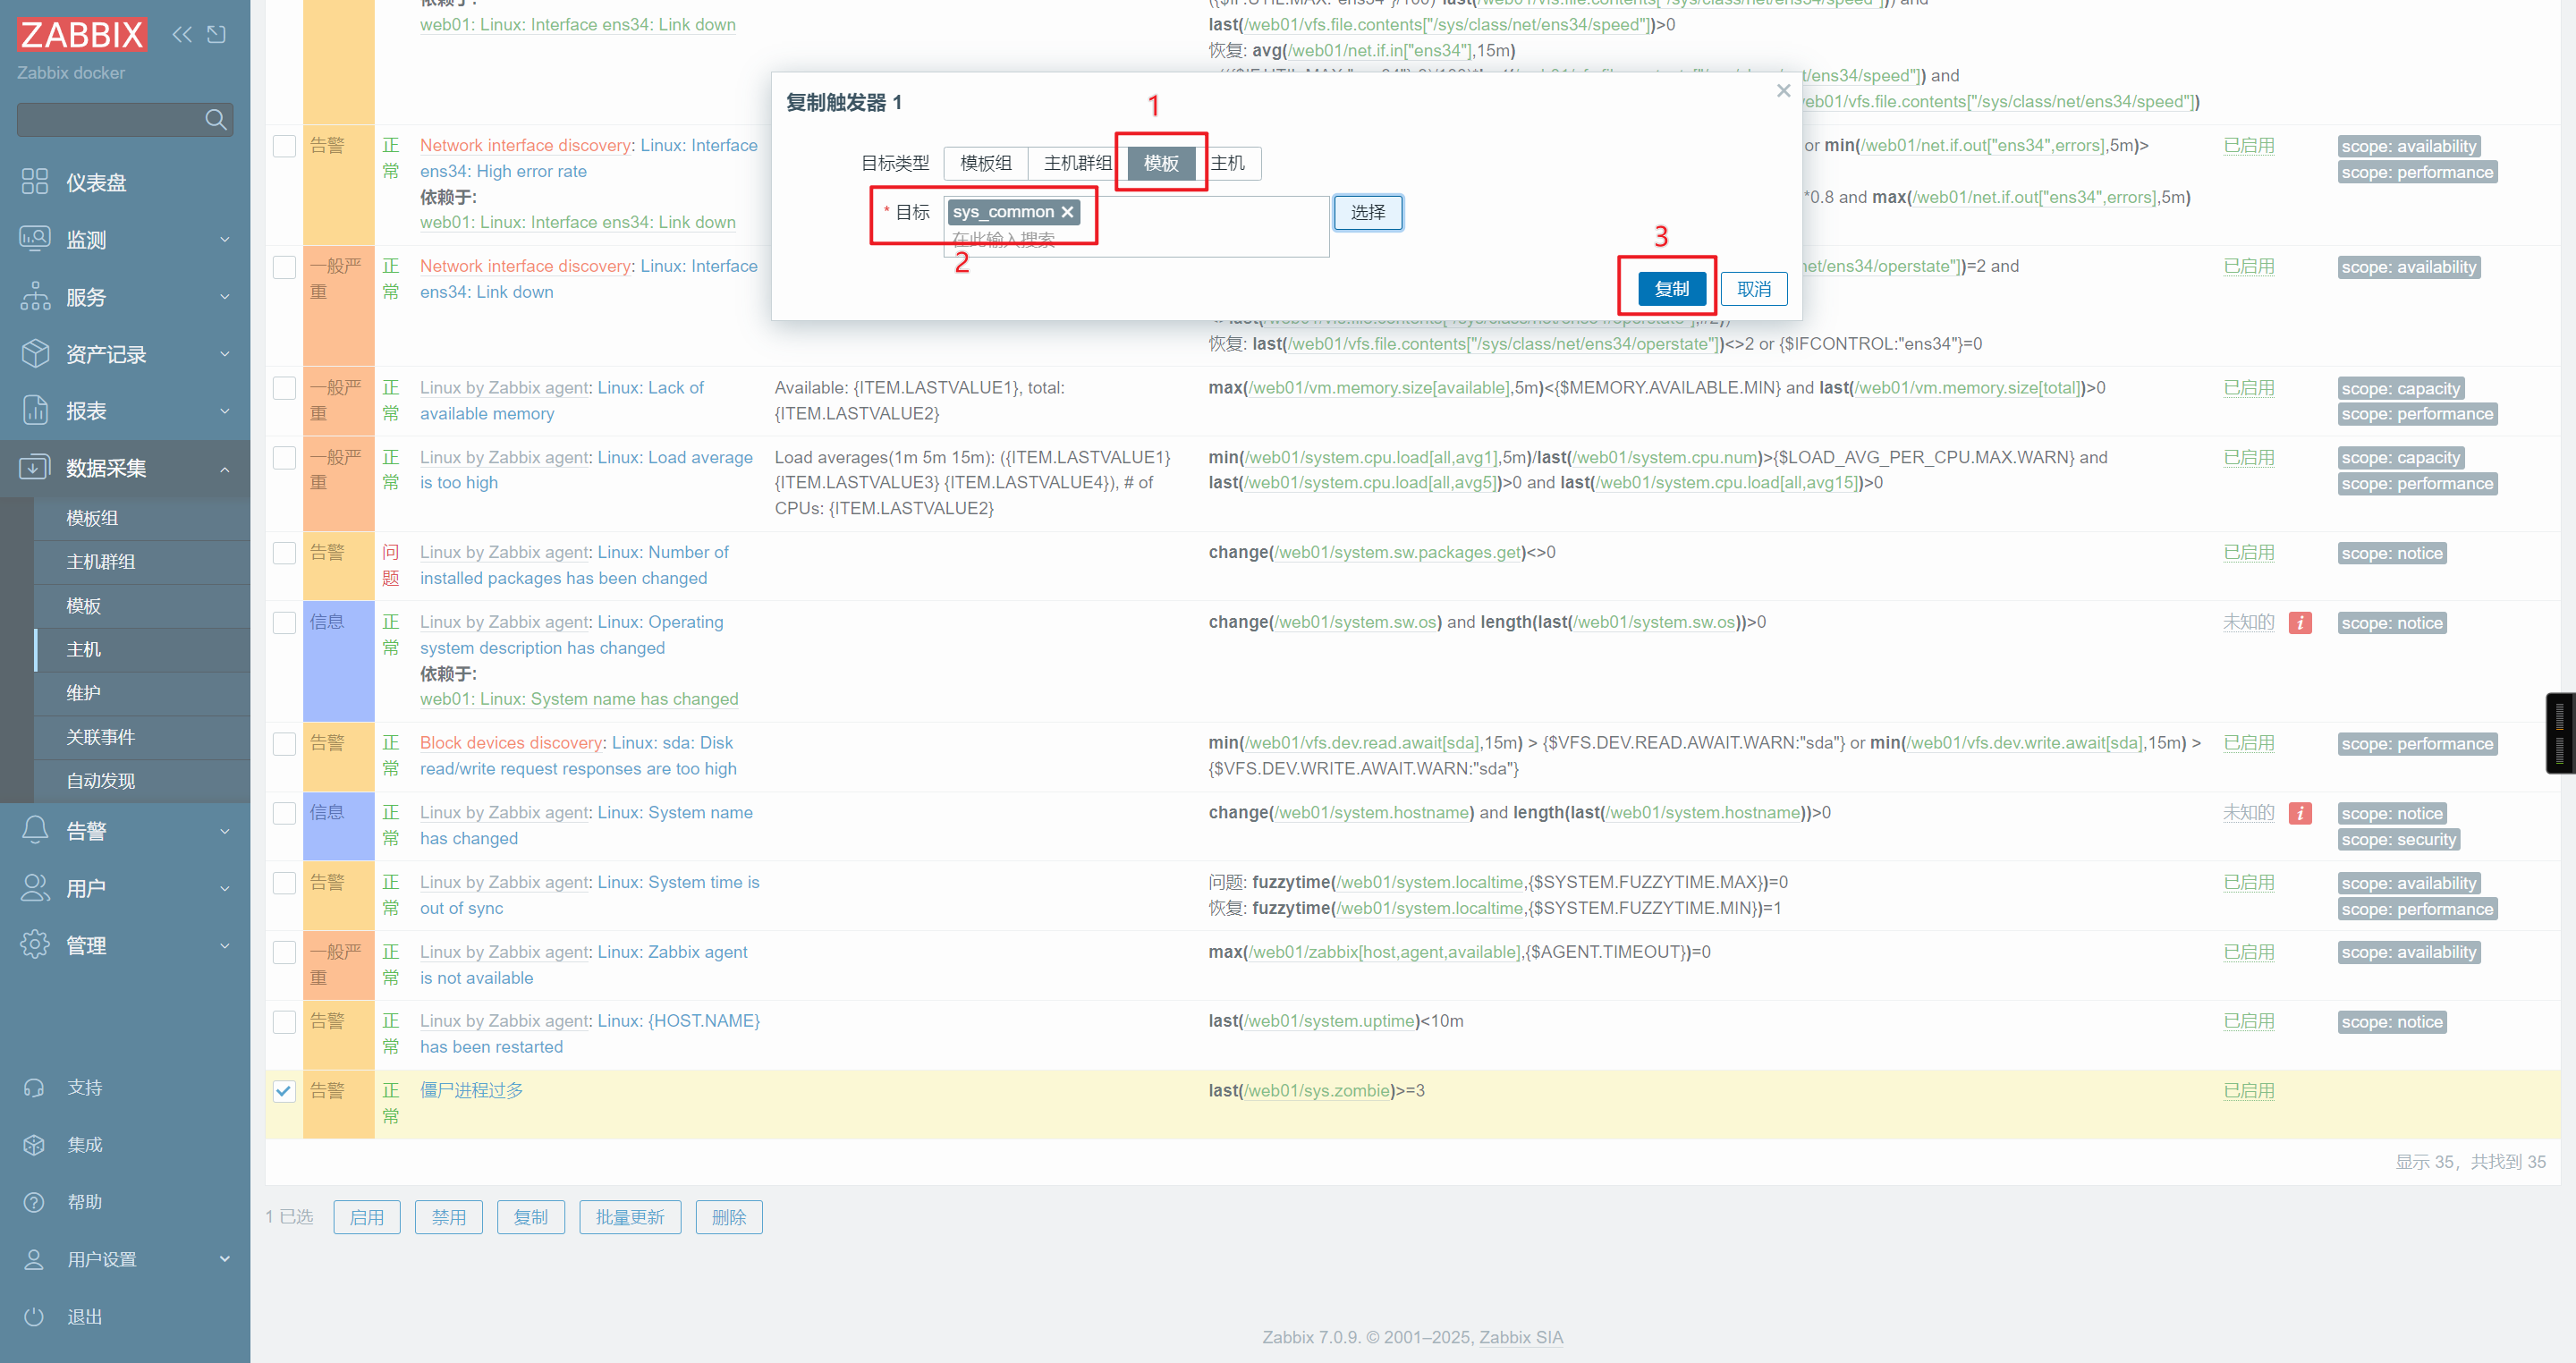Image resolution: width=2576 pixels, height=1363 pixels.
Task: Open 支持 support link
Action: pyautogui.click(x=84, y=1087)
